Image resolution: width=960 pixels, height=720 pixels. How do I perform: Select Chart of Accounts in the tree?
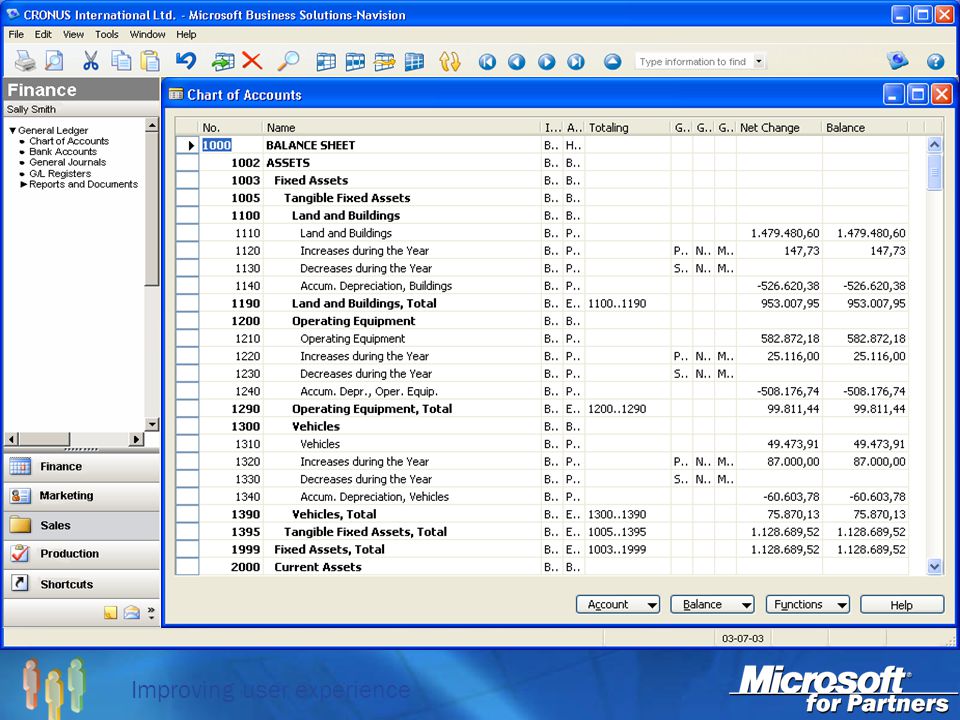pyautogui.click(x=69, y=141)
